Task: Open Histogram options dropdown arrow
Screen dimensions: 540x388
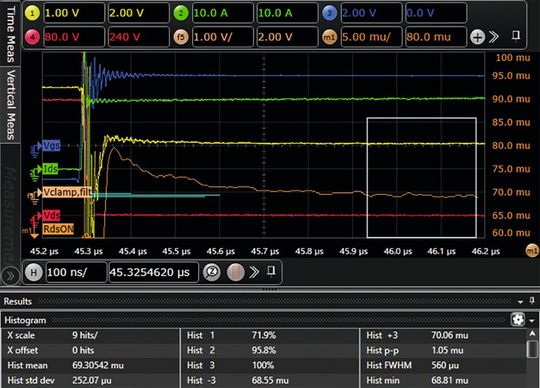Action: pos(532,321)
